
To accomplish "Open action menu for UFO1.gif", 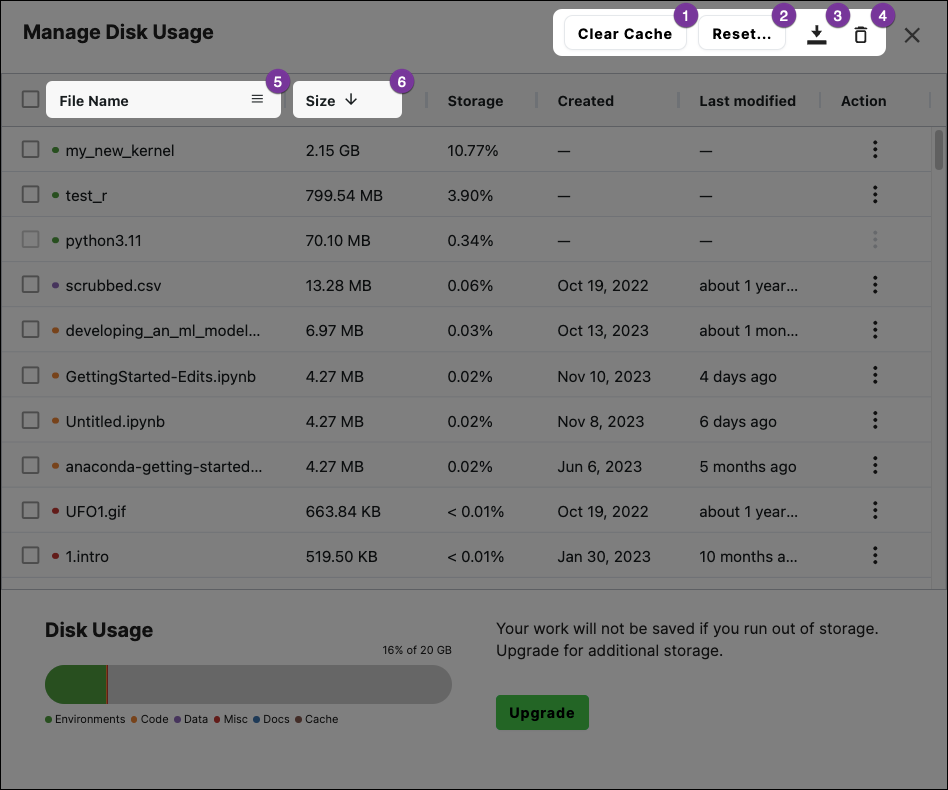I will 875,511.
